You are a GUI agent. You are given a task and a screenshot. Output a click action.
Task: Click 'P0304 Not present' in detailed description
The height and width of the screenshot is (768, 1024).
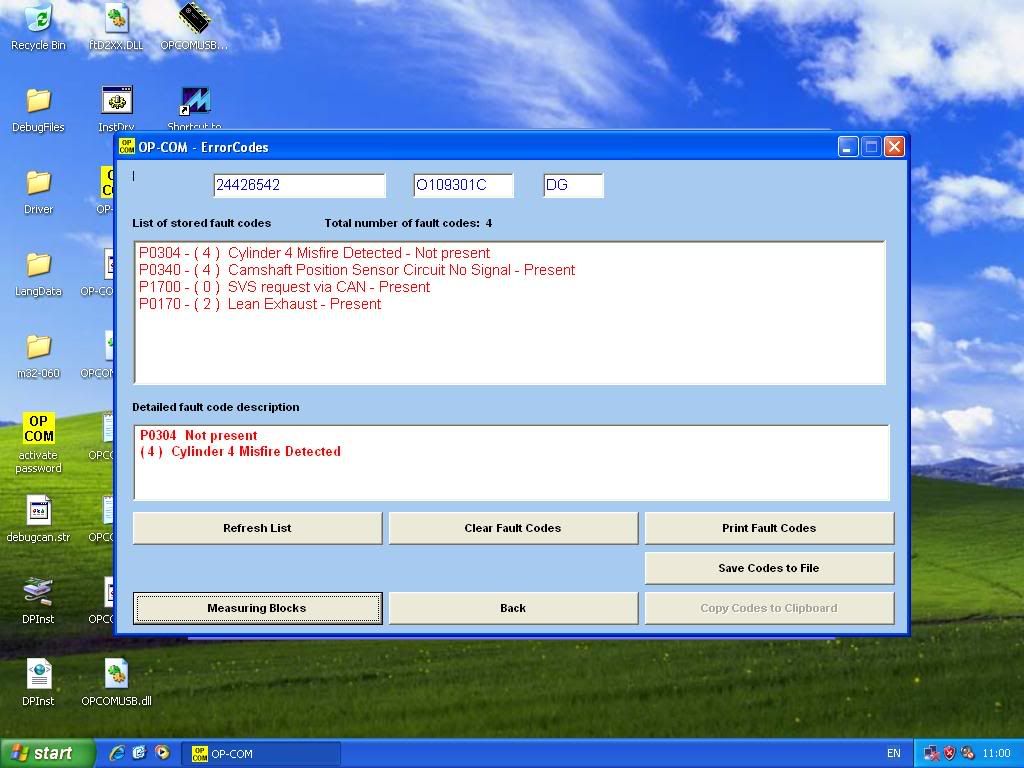[199, 435]
